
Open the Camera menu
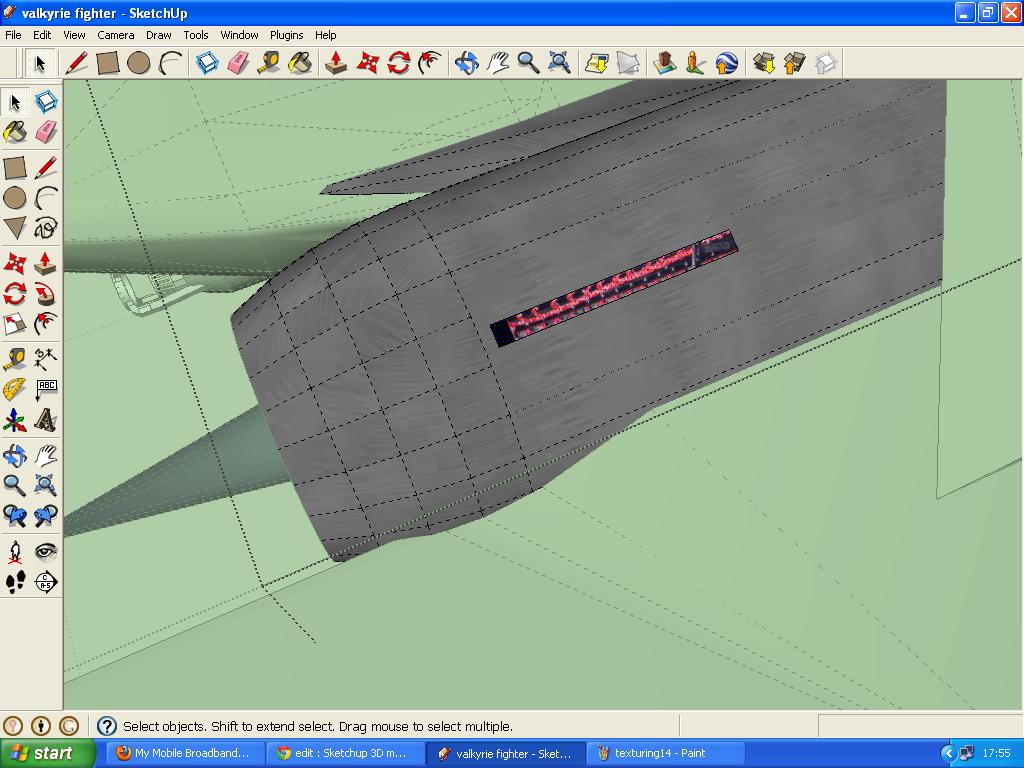pos(116,34)
